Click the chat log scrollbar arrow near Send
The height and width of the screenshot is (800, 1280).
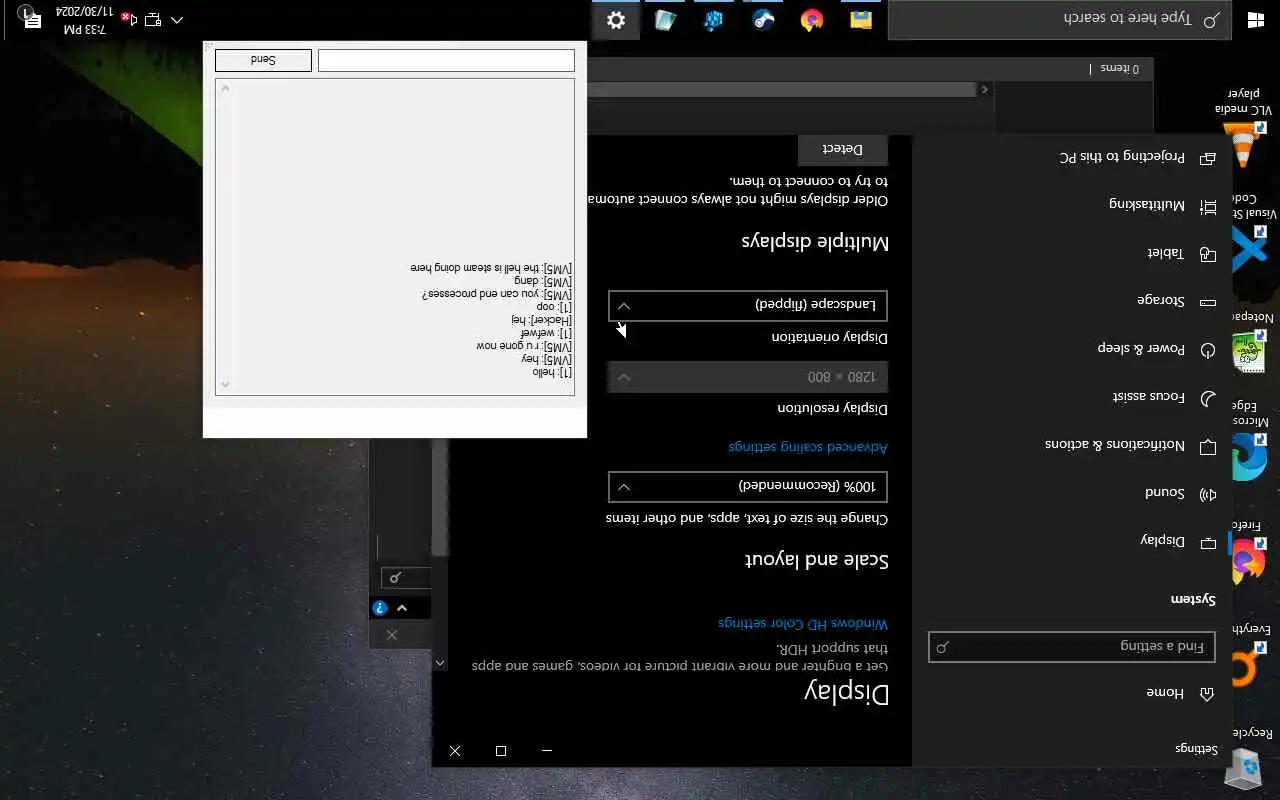pyautogui.click(x=225, y=88)
